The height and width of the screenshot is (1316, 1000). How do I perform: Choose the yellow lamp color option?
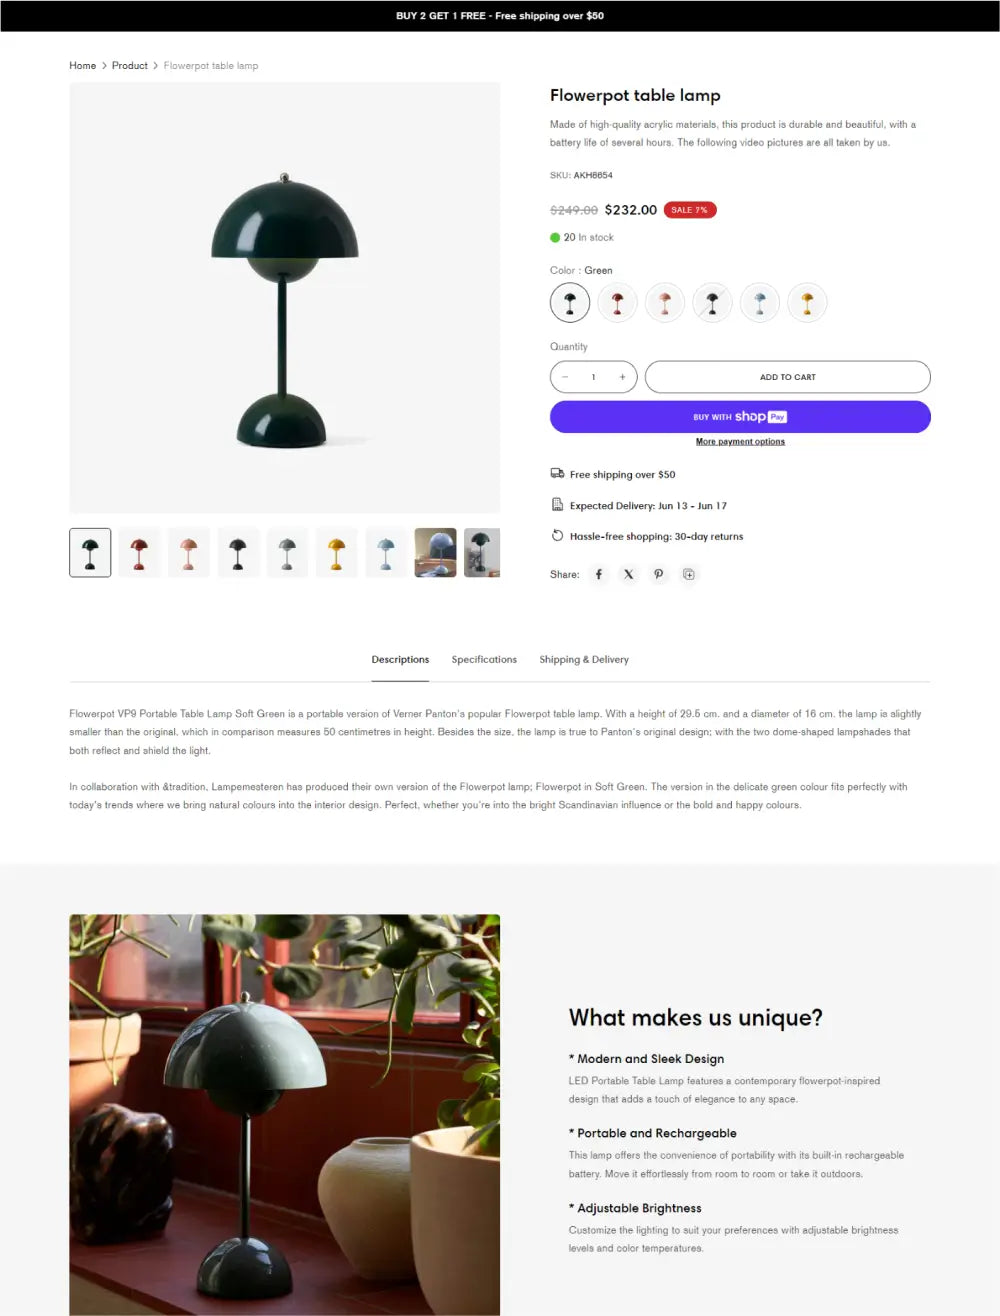pyautogui.click(x=807, y=302)
